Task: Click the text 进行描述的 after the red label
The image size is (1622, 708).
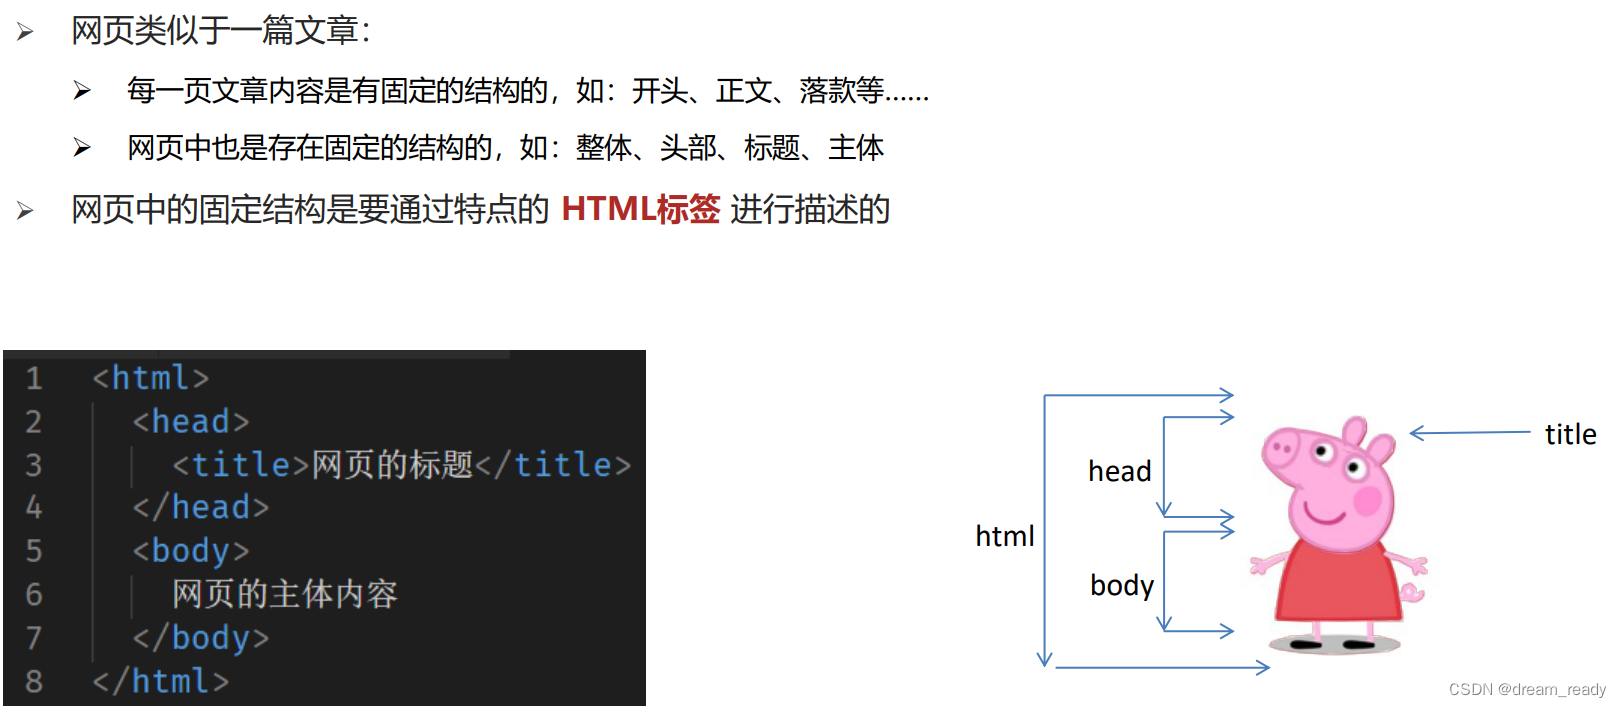Action: tap(810, 209)
